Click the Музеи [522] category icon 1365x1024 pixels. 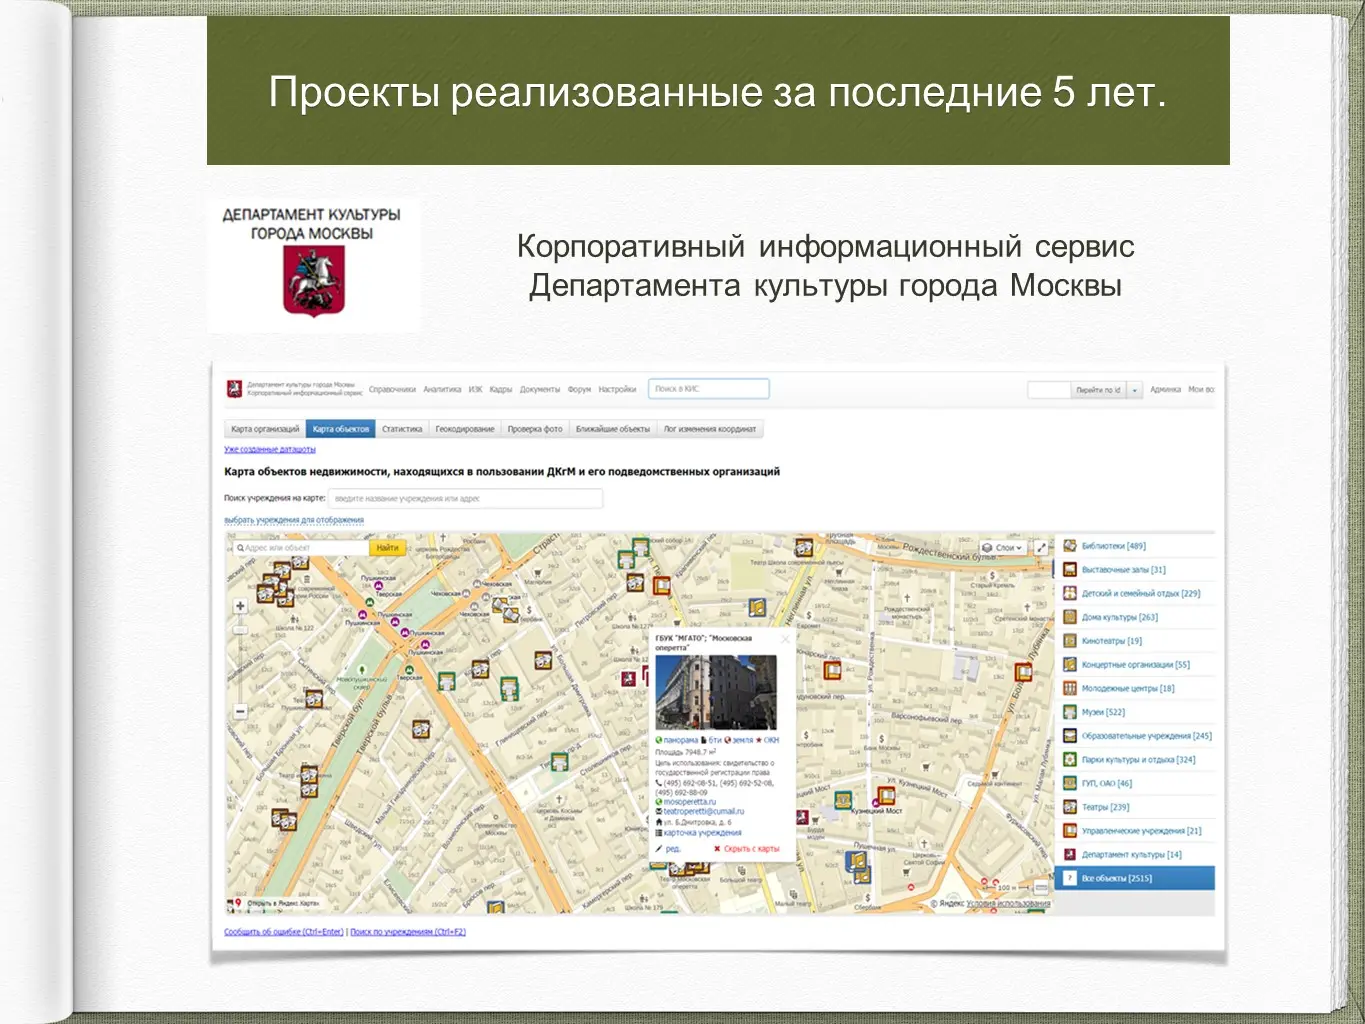pos(1069,712)
